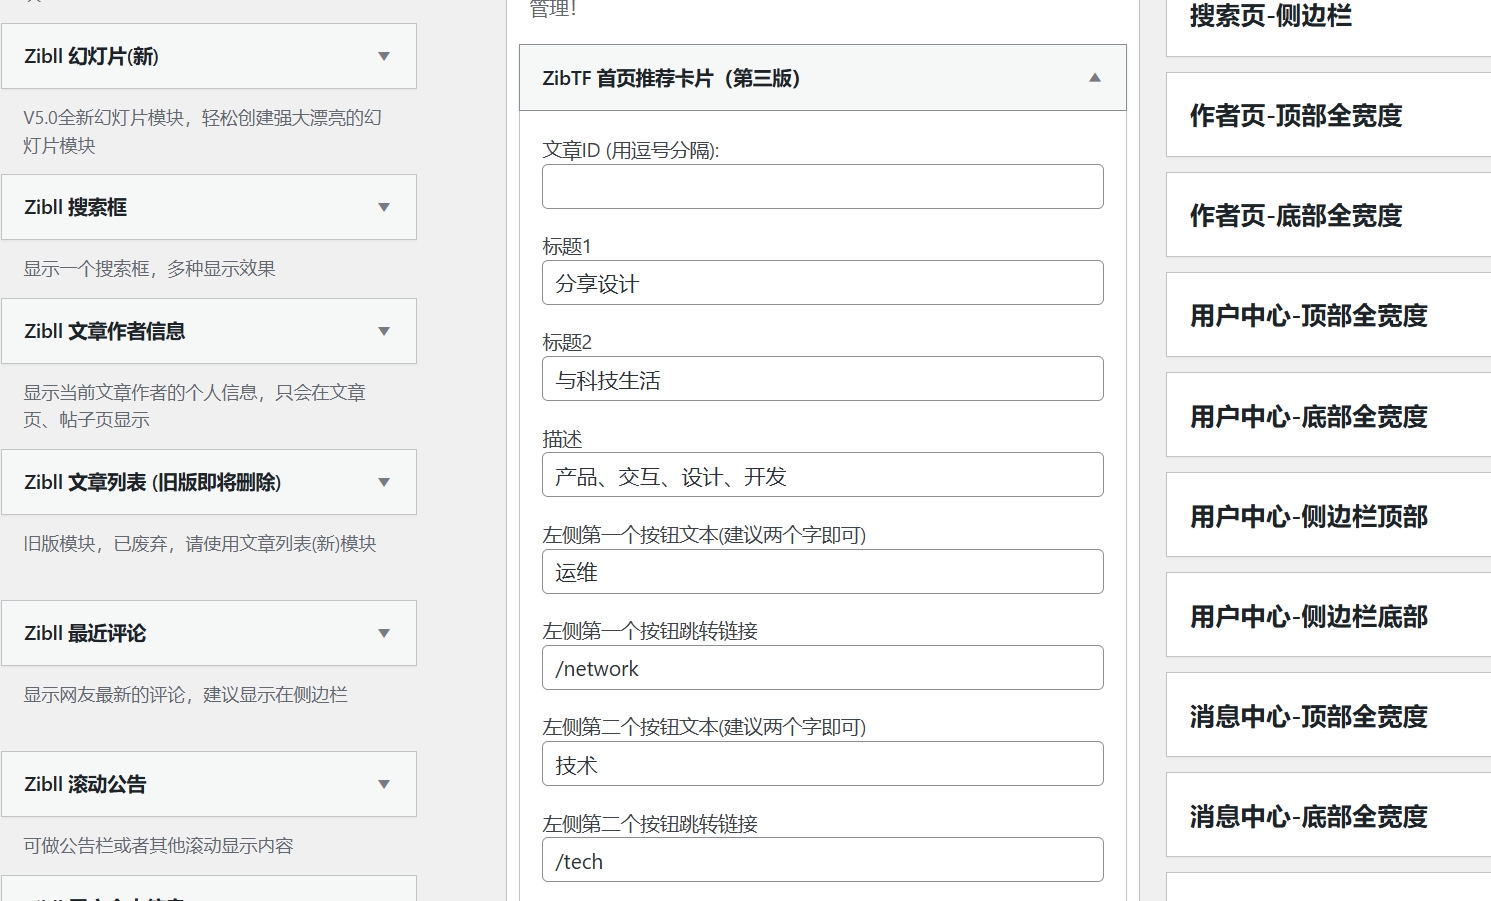
Task: Open the Zibll 最近评论 widget
Action: [384, 633]
